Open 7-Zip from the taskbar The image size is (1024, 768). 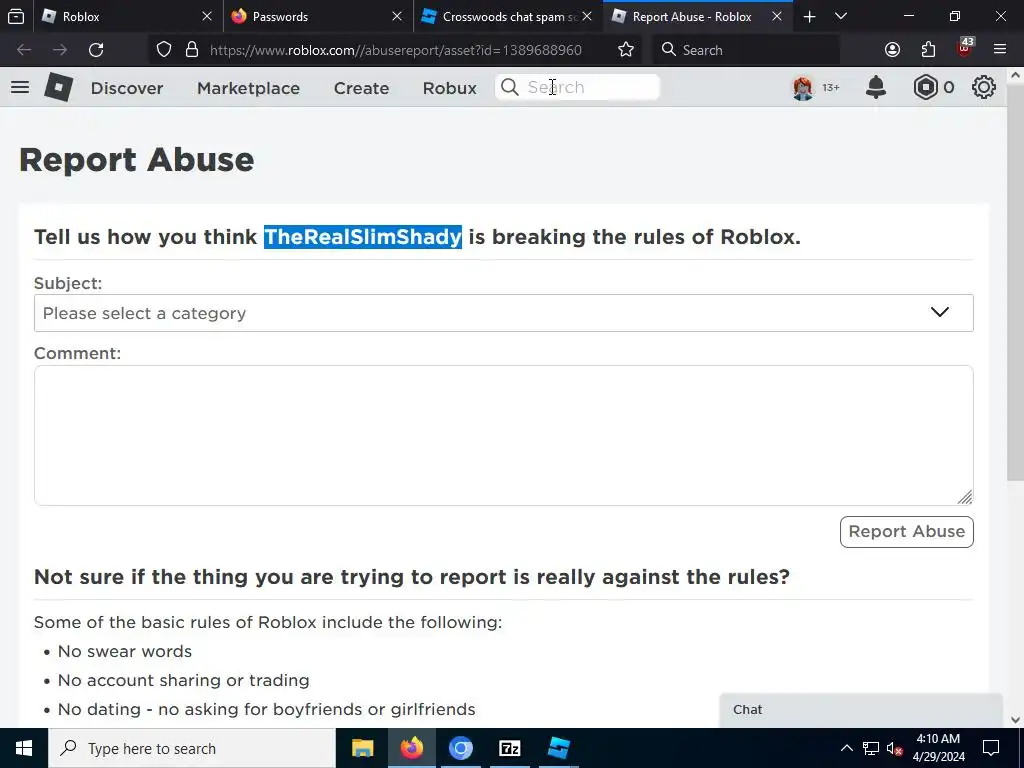click(509, 748)
